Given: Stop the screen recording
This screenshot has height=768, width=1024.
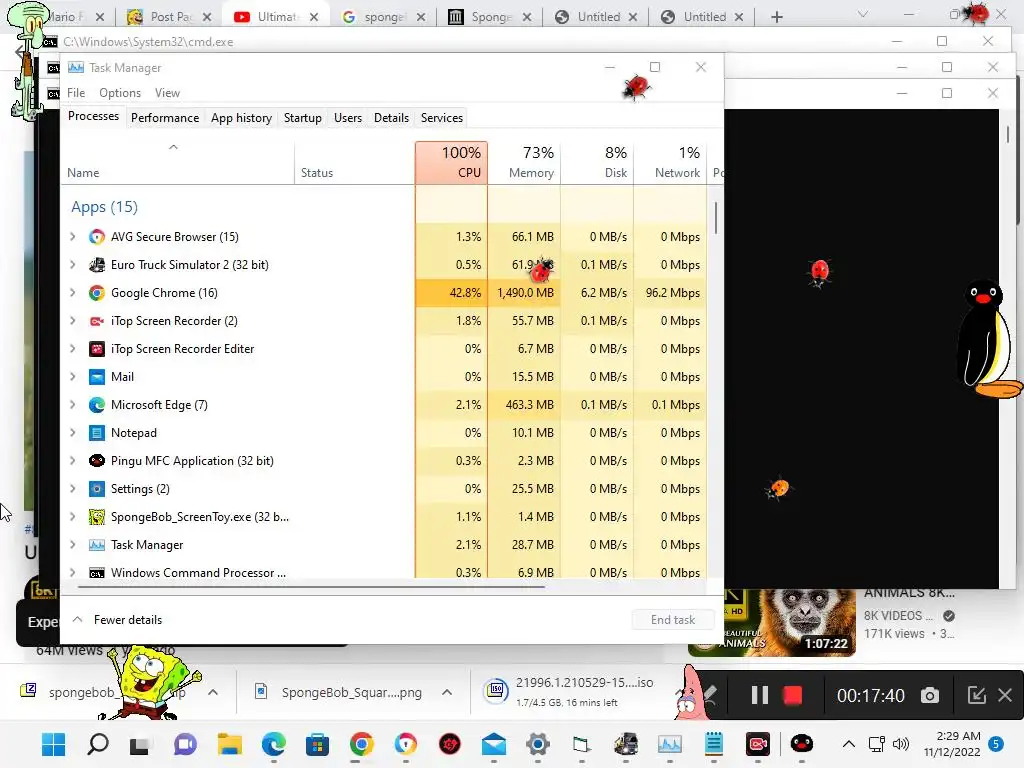Looking at the screenshot, I should (793, 696).
